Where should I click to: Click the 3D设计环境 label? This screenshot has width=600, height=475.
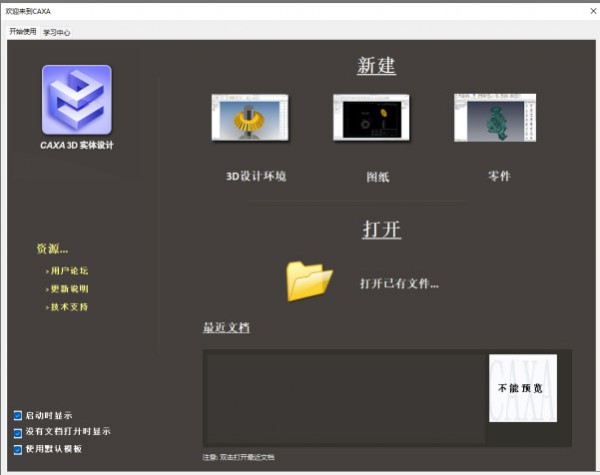tap(256, 176)
